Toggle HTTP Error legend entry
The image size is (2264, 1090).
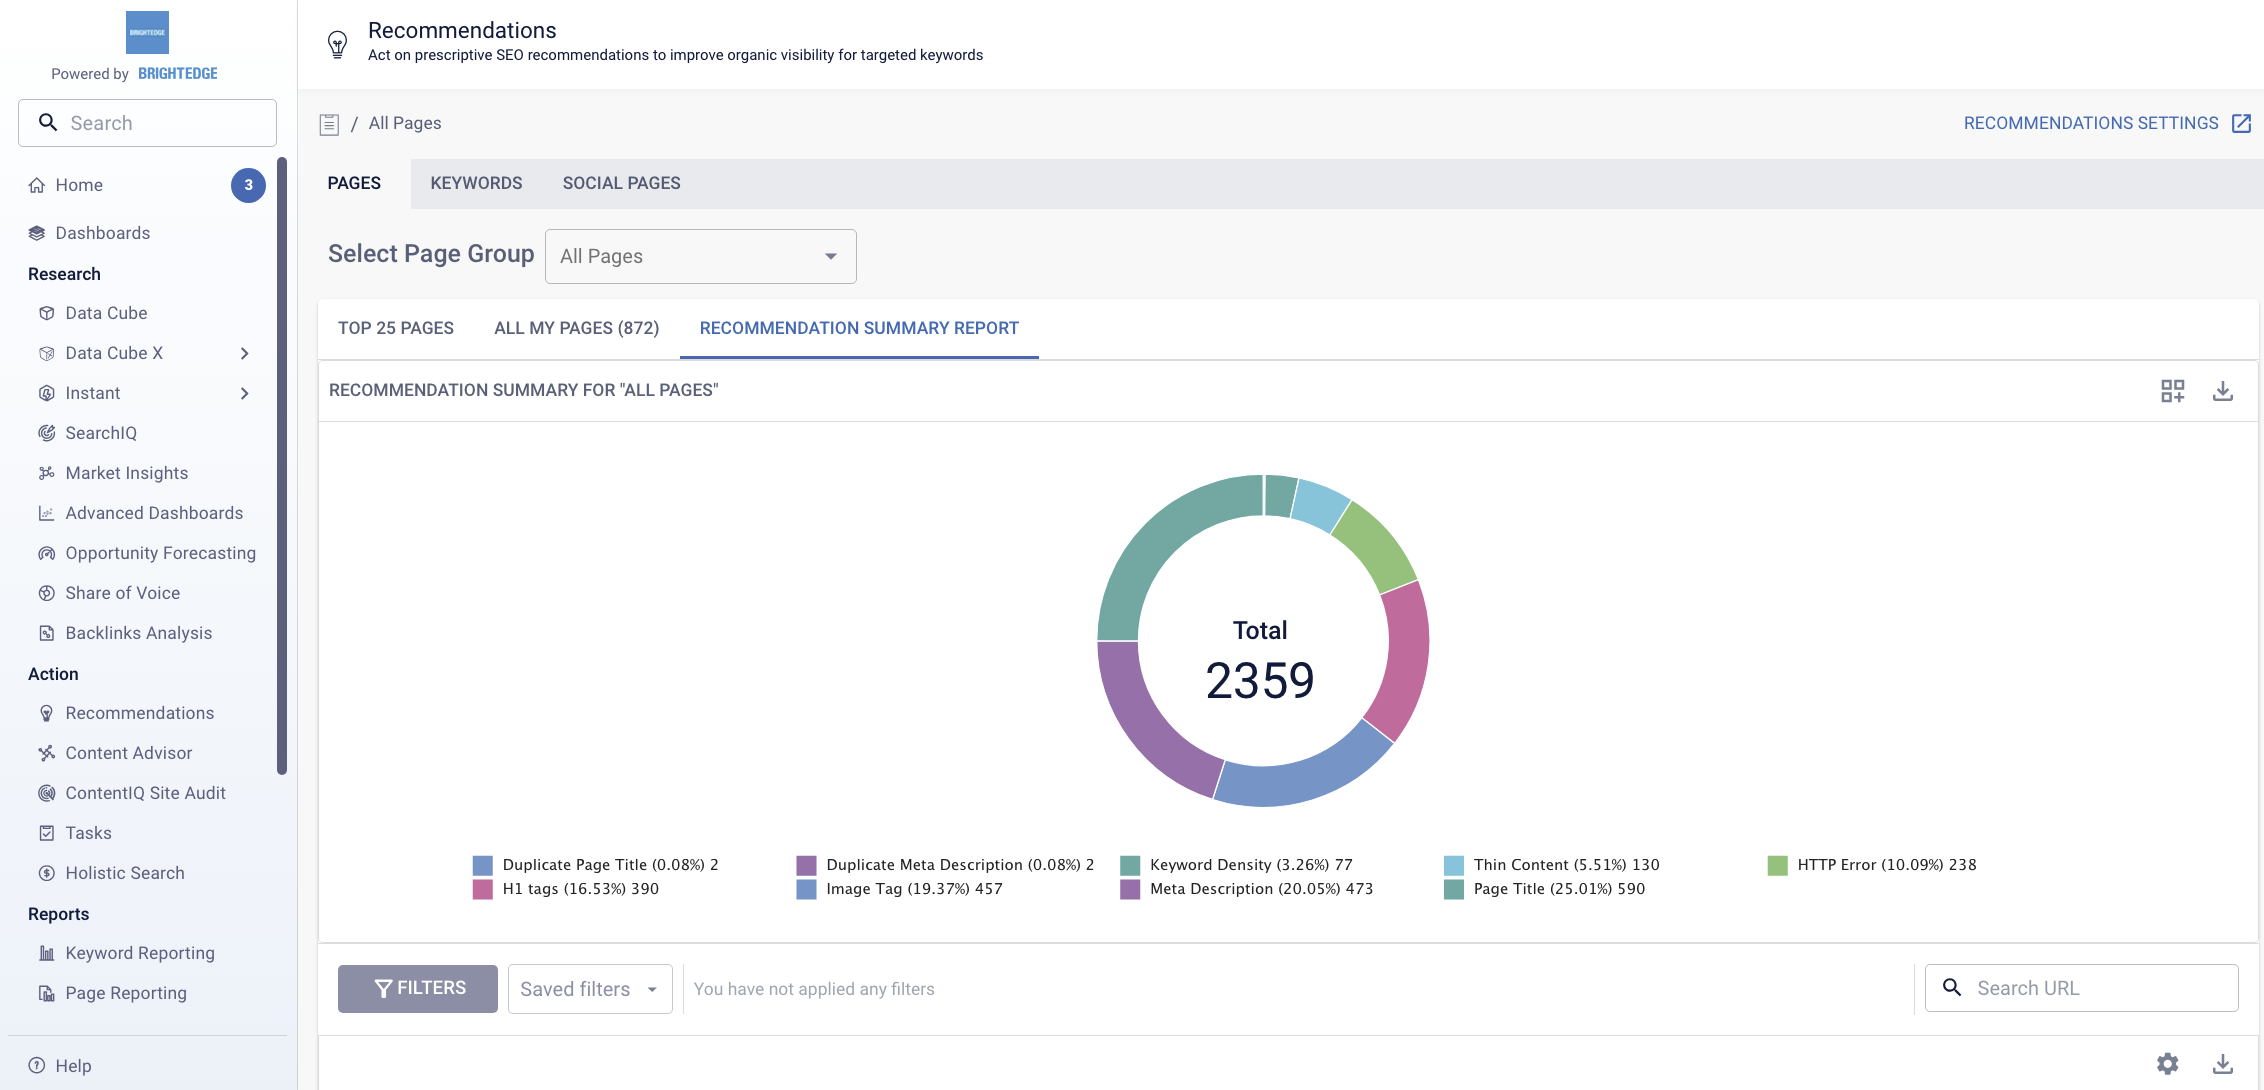[1885, 865]
